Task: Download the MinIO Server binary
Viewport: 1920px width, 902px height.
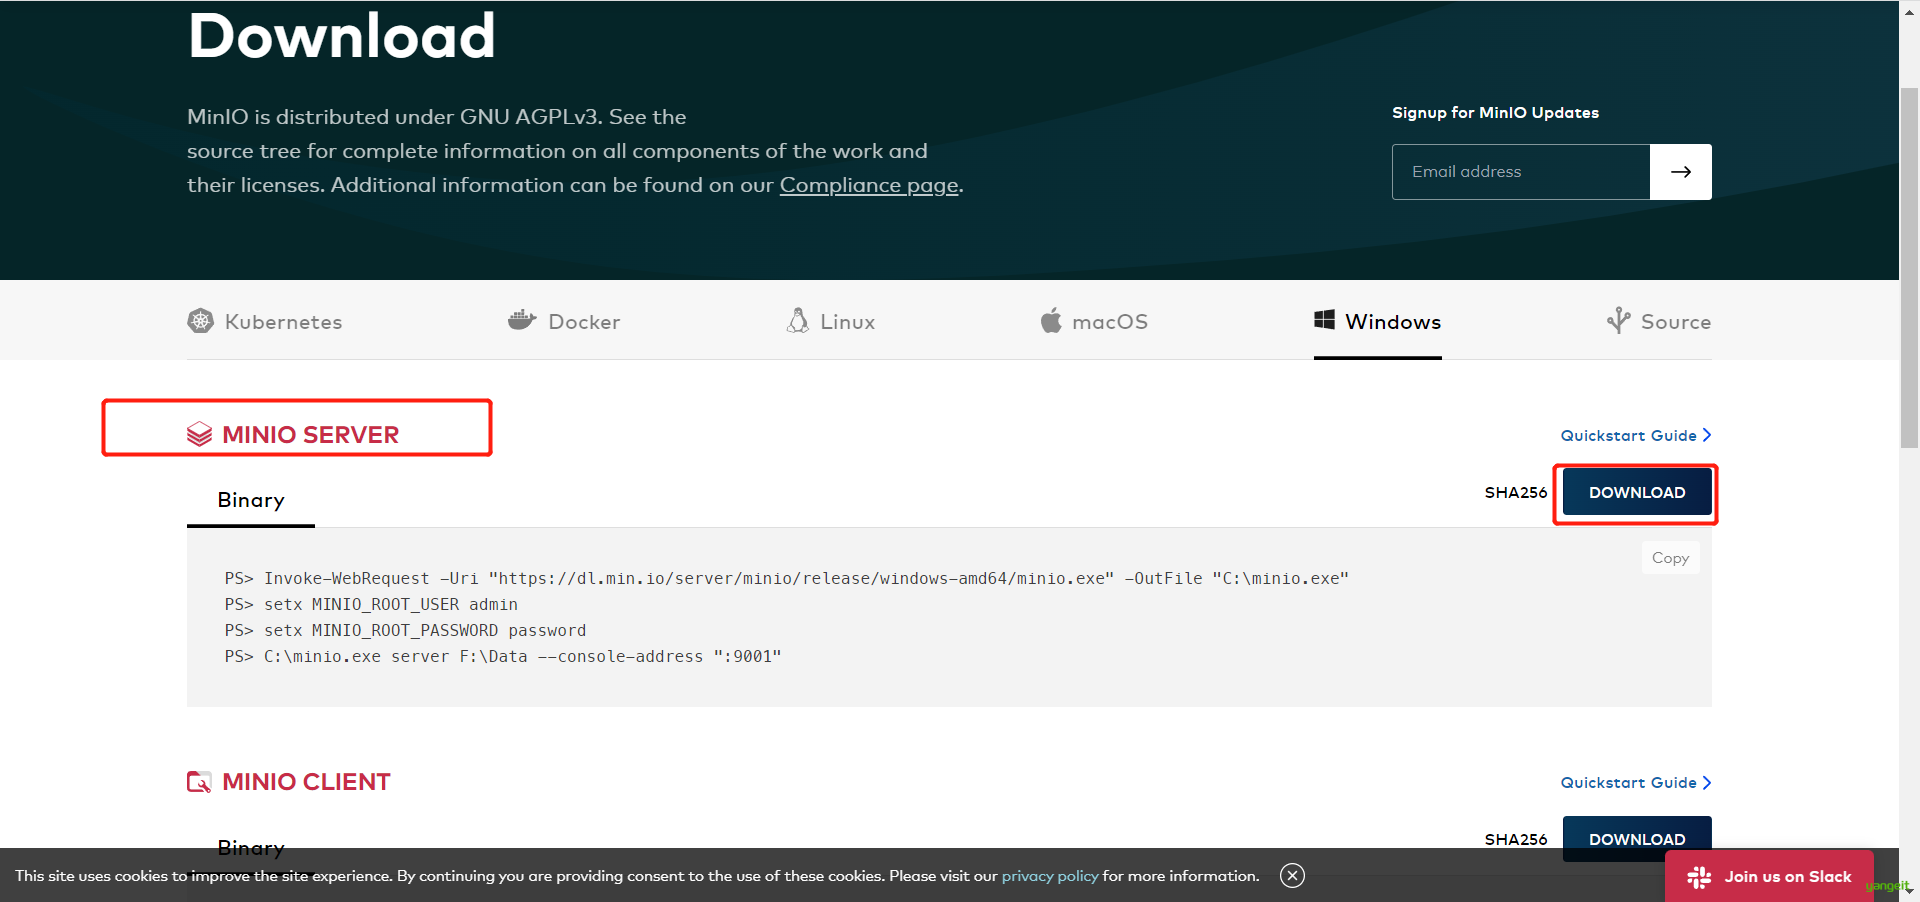Action: (x=1637, y=493)
